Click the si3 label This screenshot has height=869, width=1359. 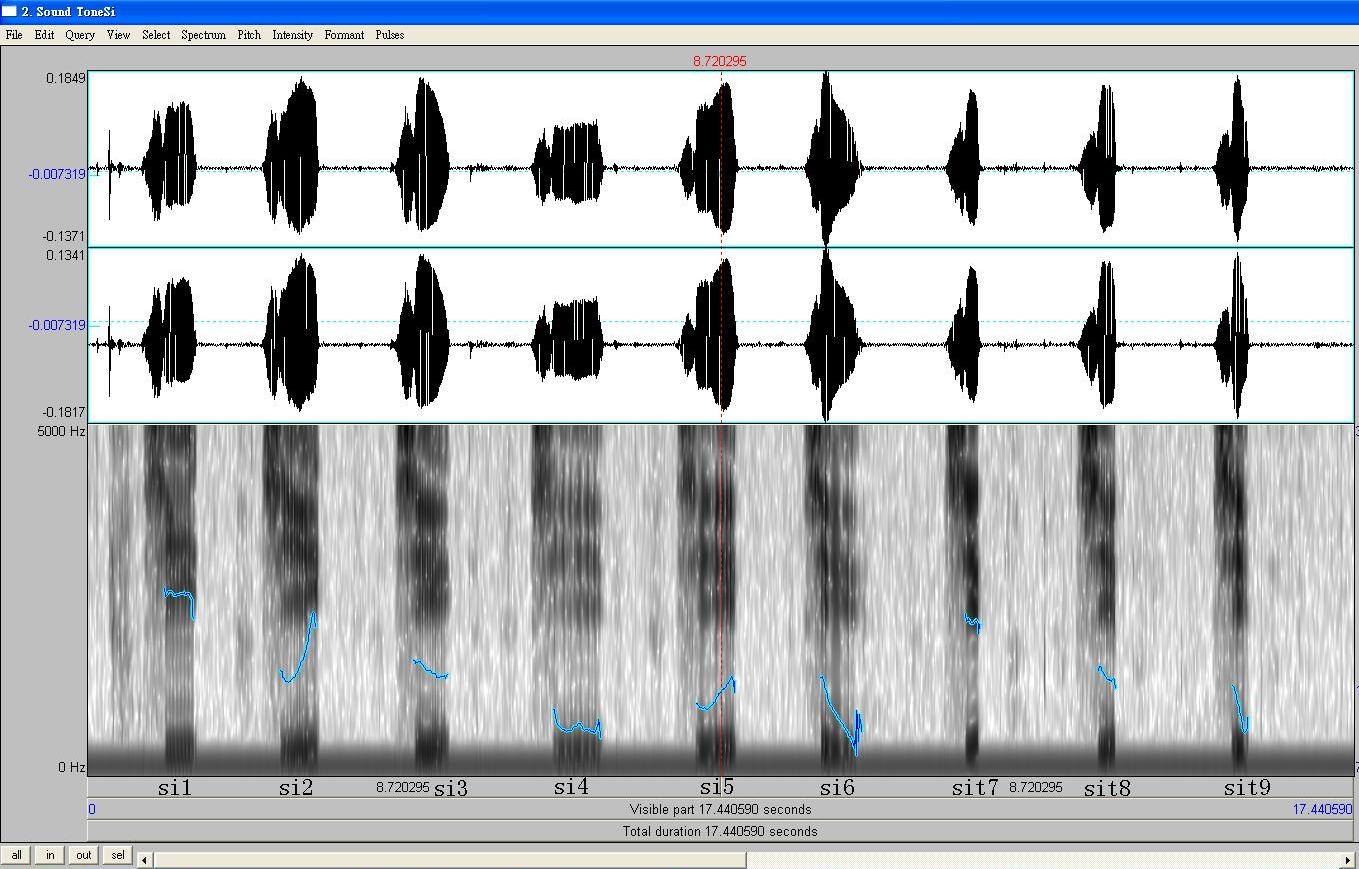tap(450, 788)
